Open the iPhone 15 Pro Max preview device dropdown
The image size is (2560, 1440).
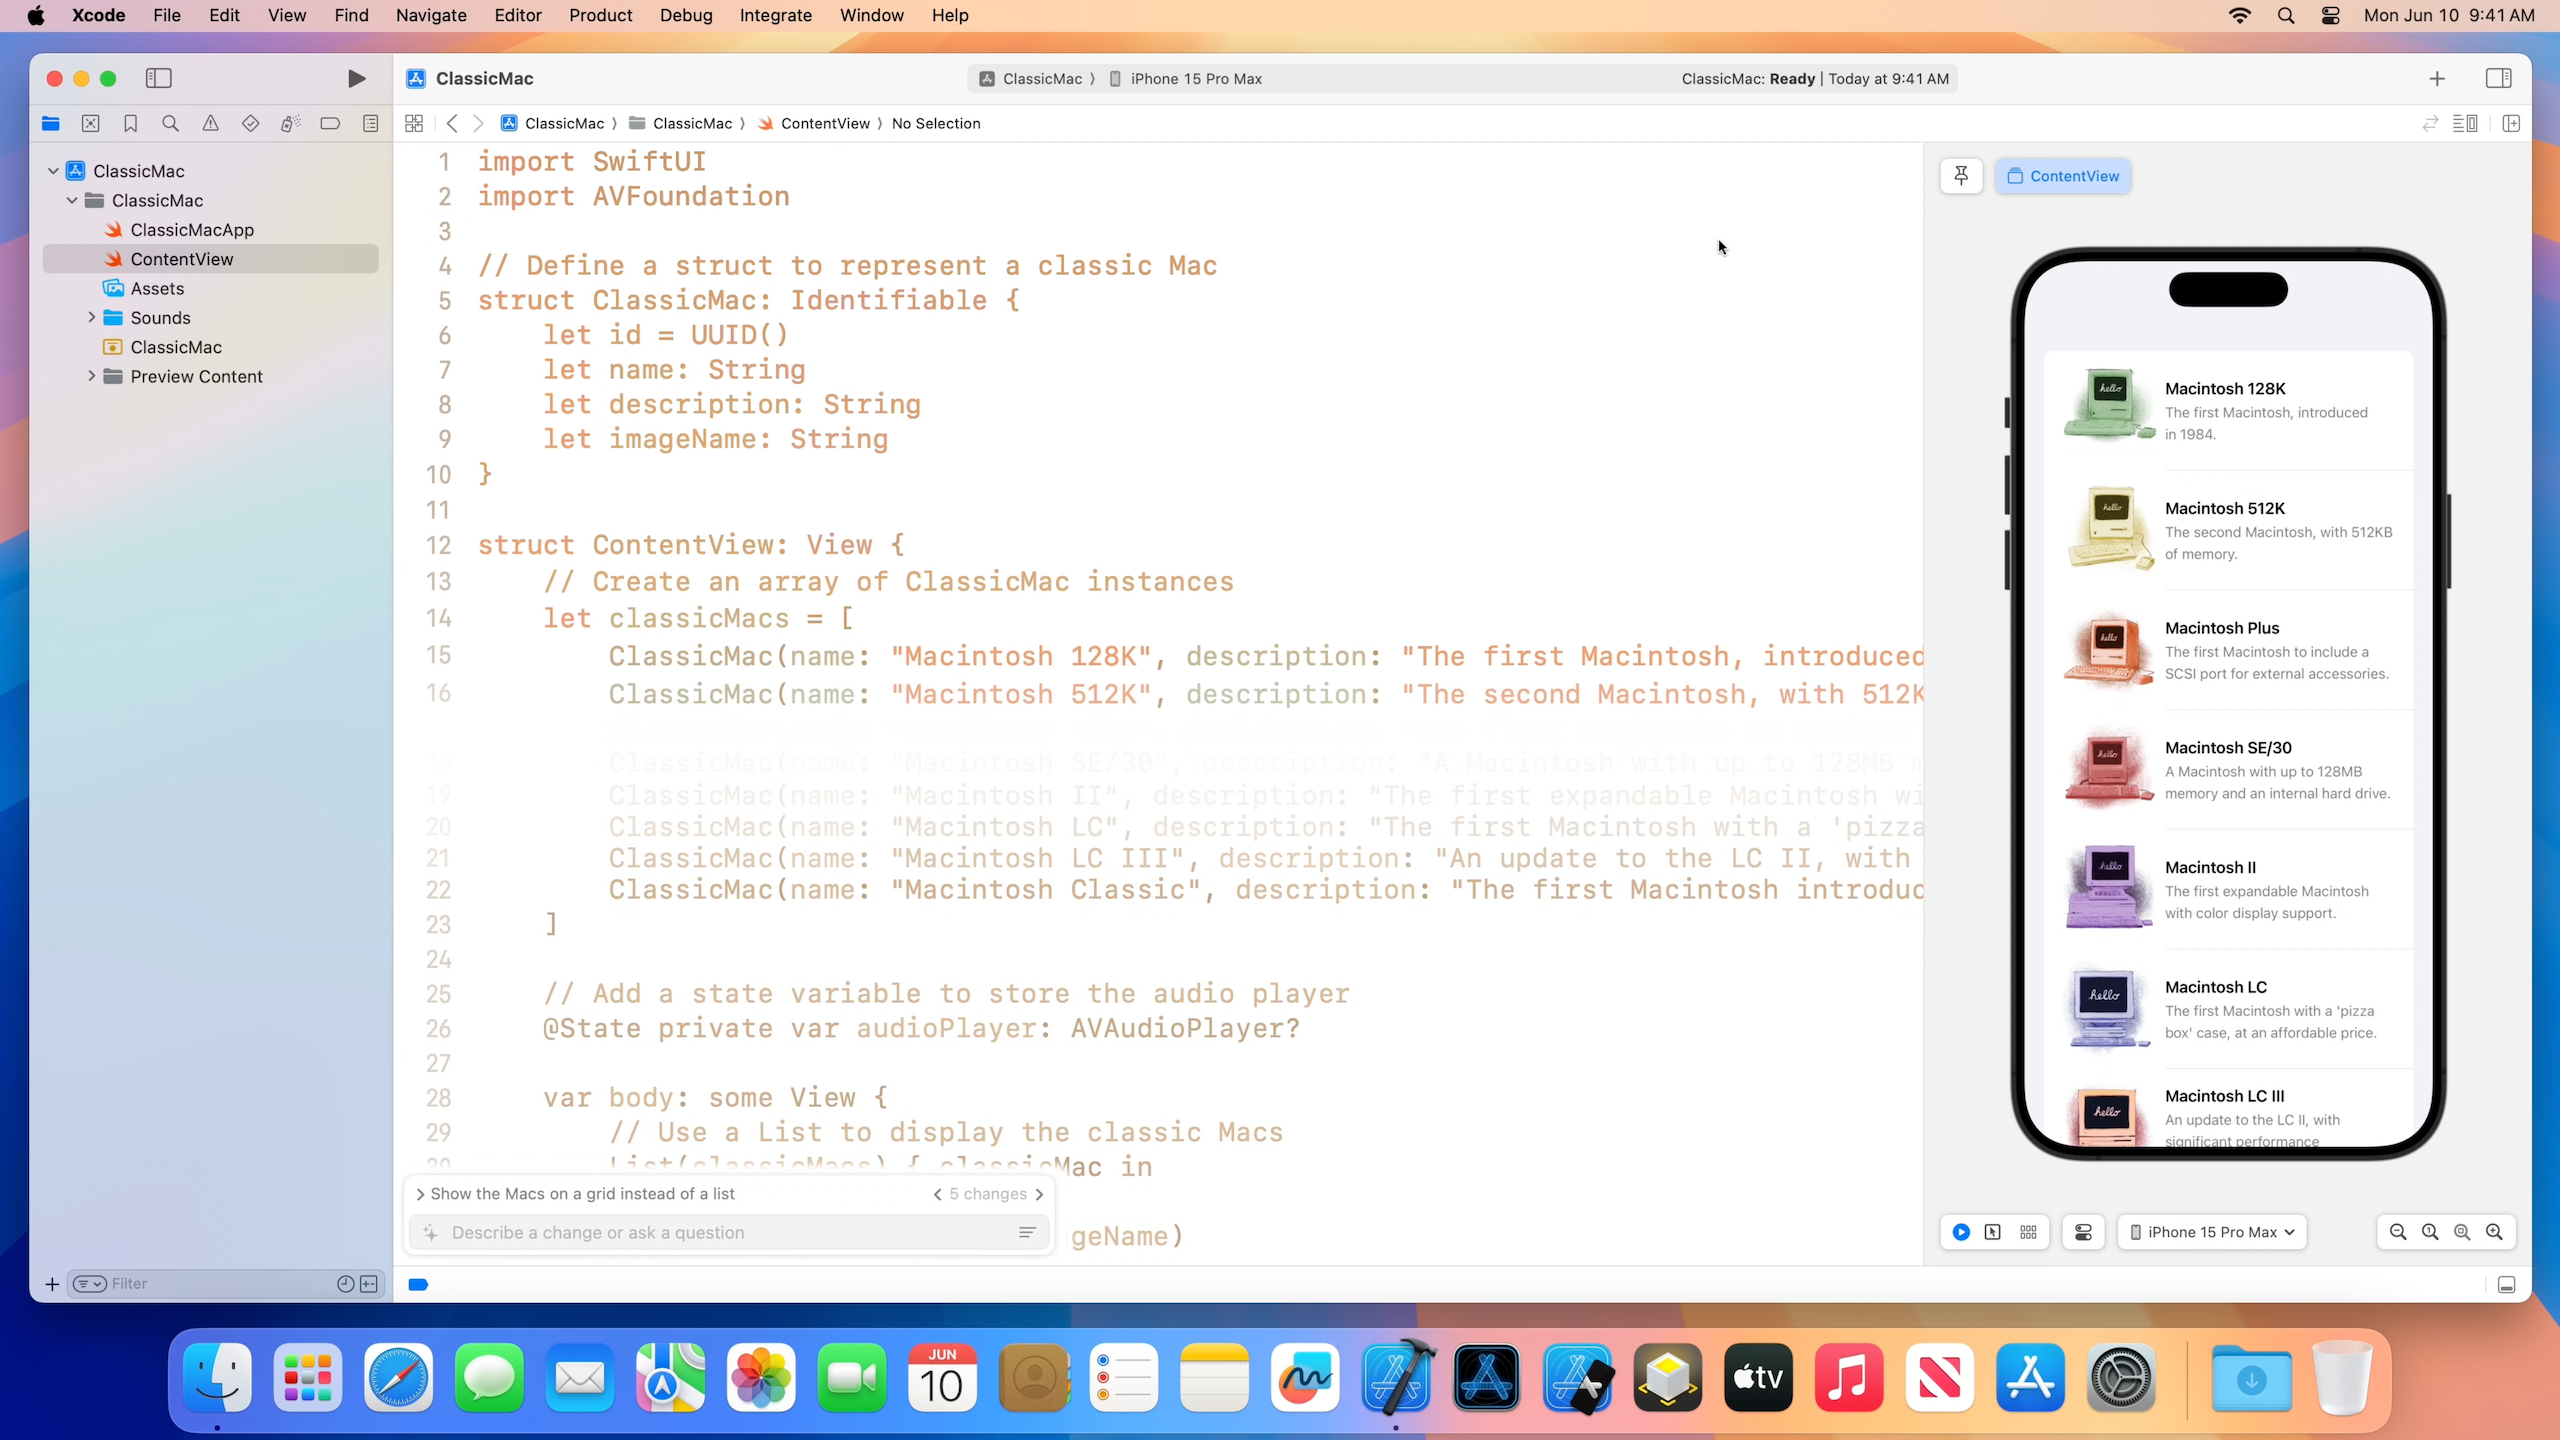pos(2212,1232)
